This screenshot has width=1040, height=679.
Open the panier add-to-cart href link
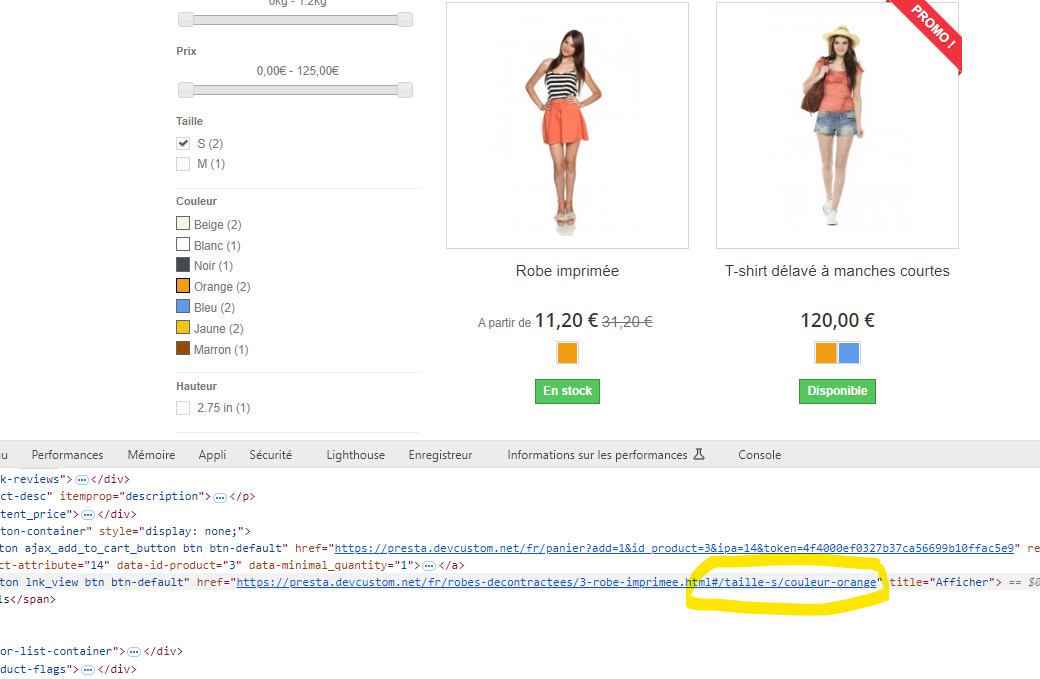coord(674,548)
